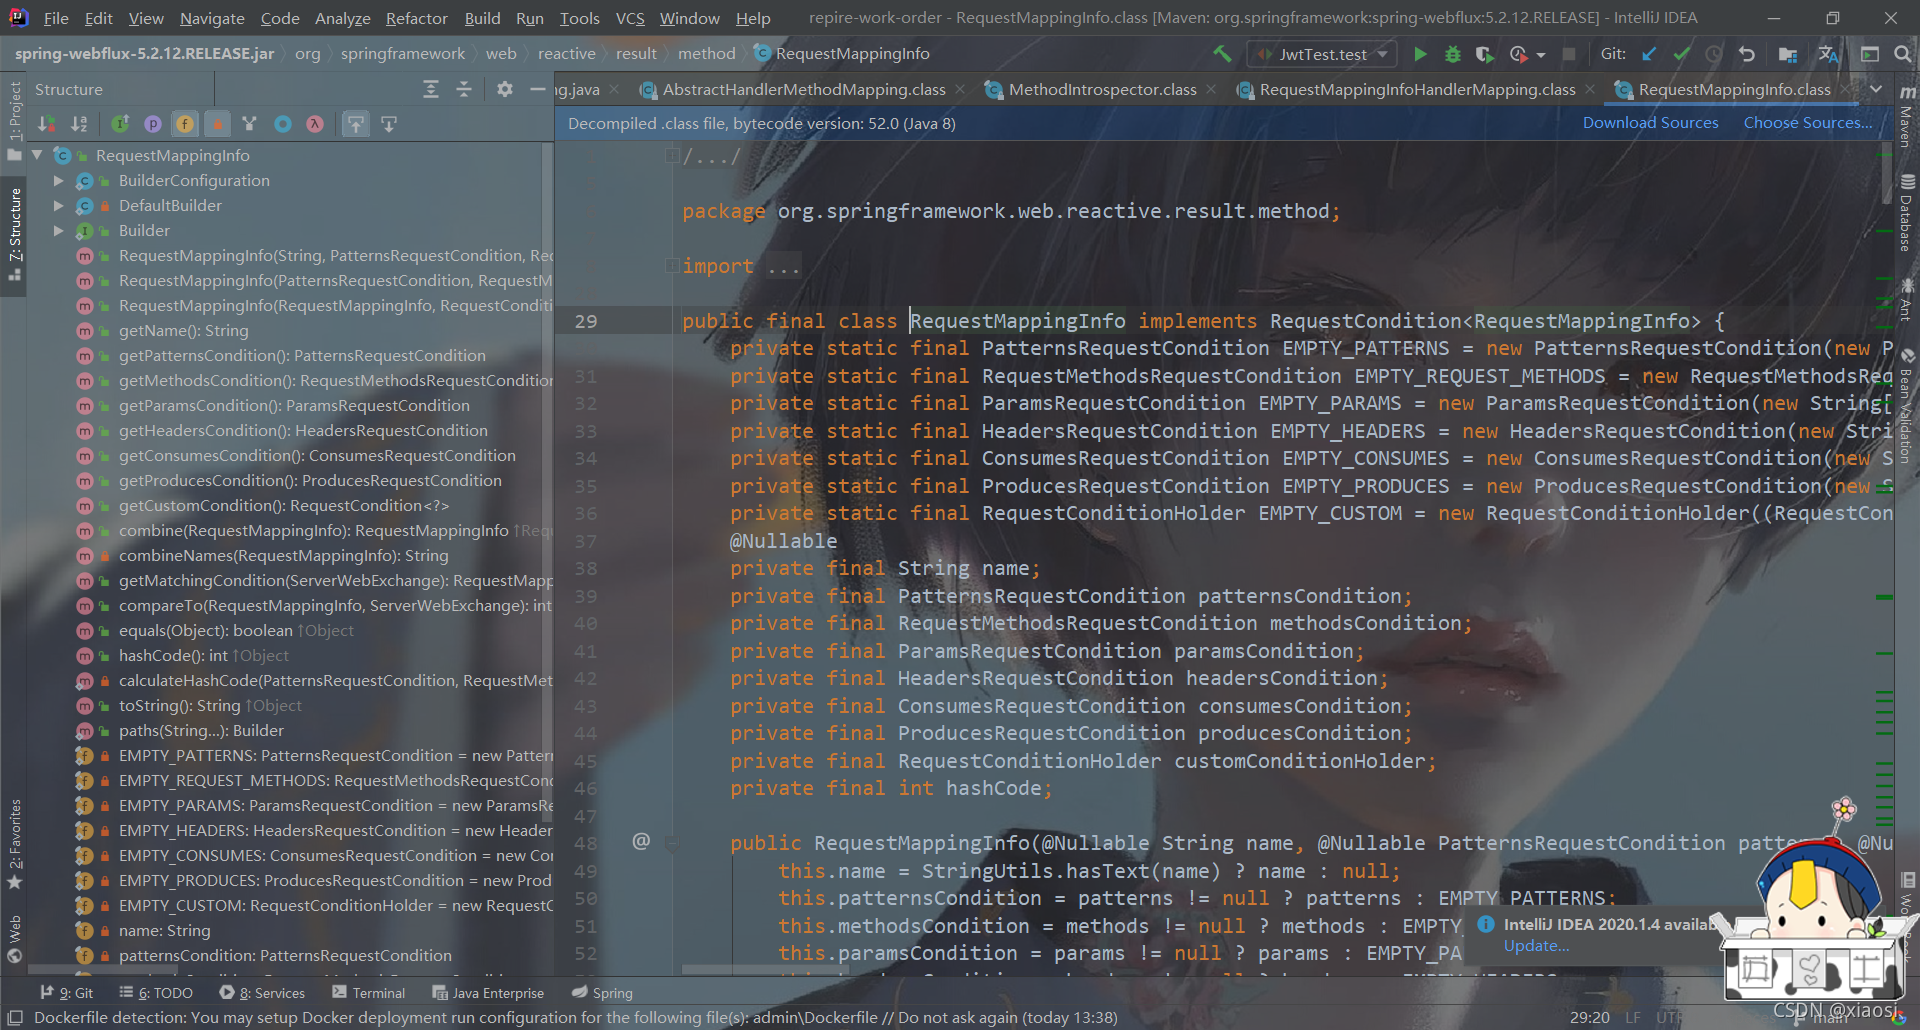This screenshot has width=1920, height=1030.
Task: Update project with Git blue arrow
Action: [1649, 54]
